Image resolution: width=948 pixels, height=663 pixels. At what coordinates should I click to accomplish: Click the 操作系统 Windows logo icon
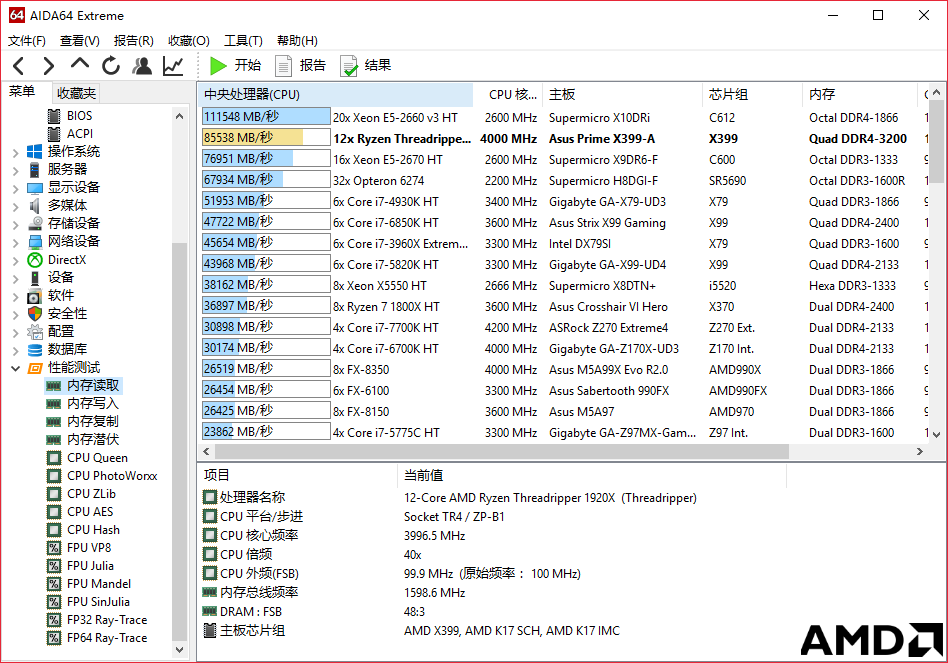[34, 152]
